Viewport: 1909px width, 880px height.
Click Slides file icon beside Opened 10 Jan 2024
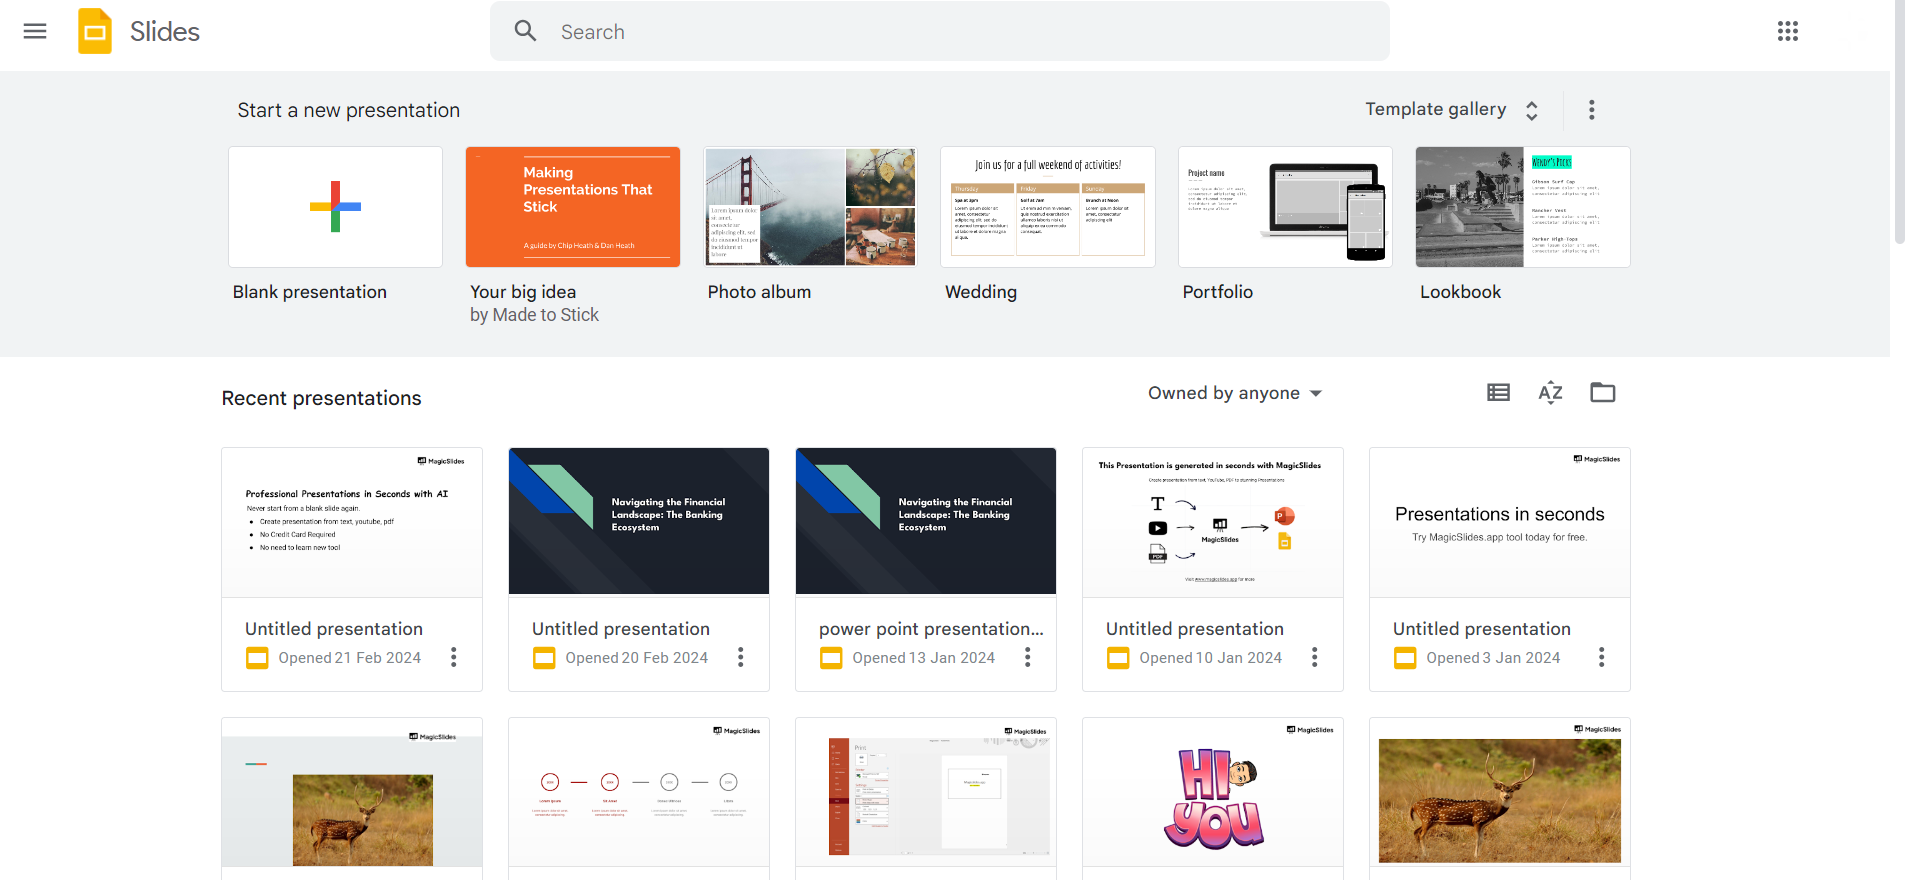pos(1118,658)
